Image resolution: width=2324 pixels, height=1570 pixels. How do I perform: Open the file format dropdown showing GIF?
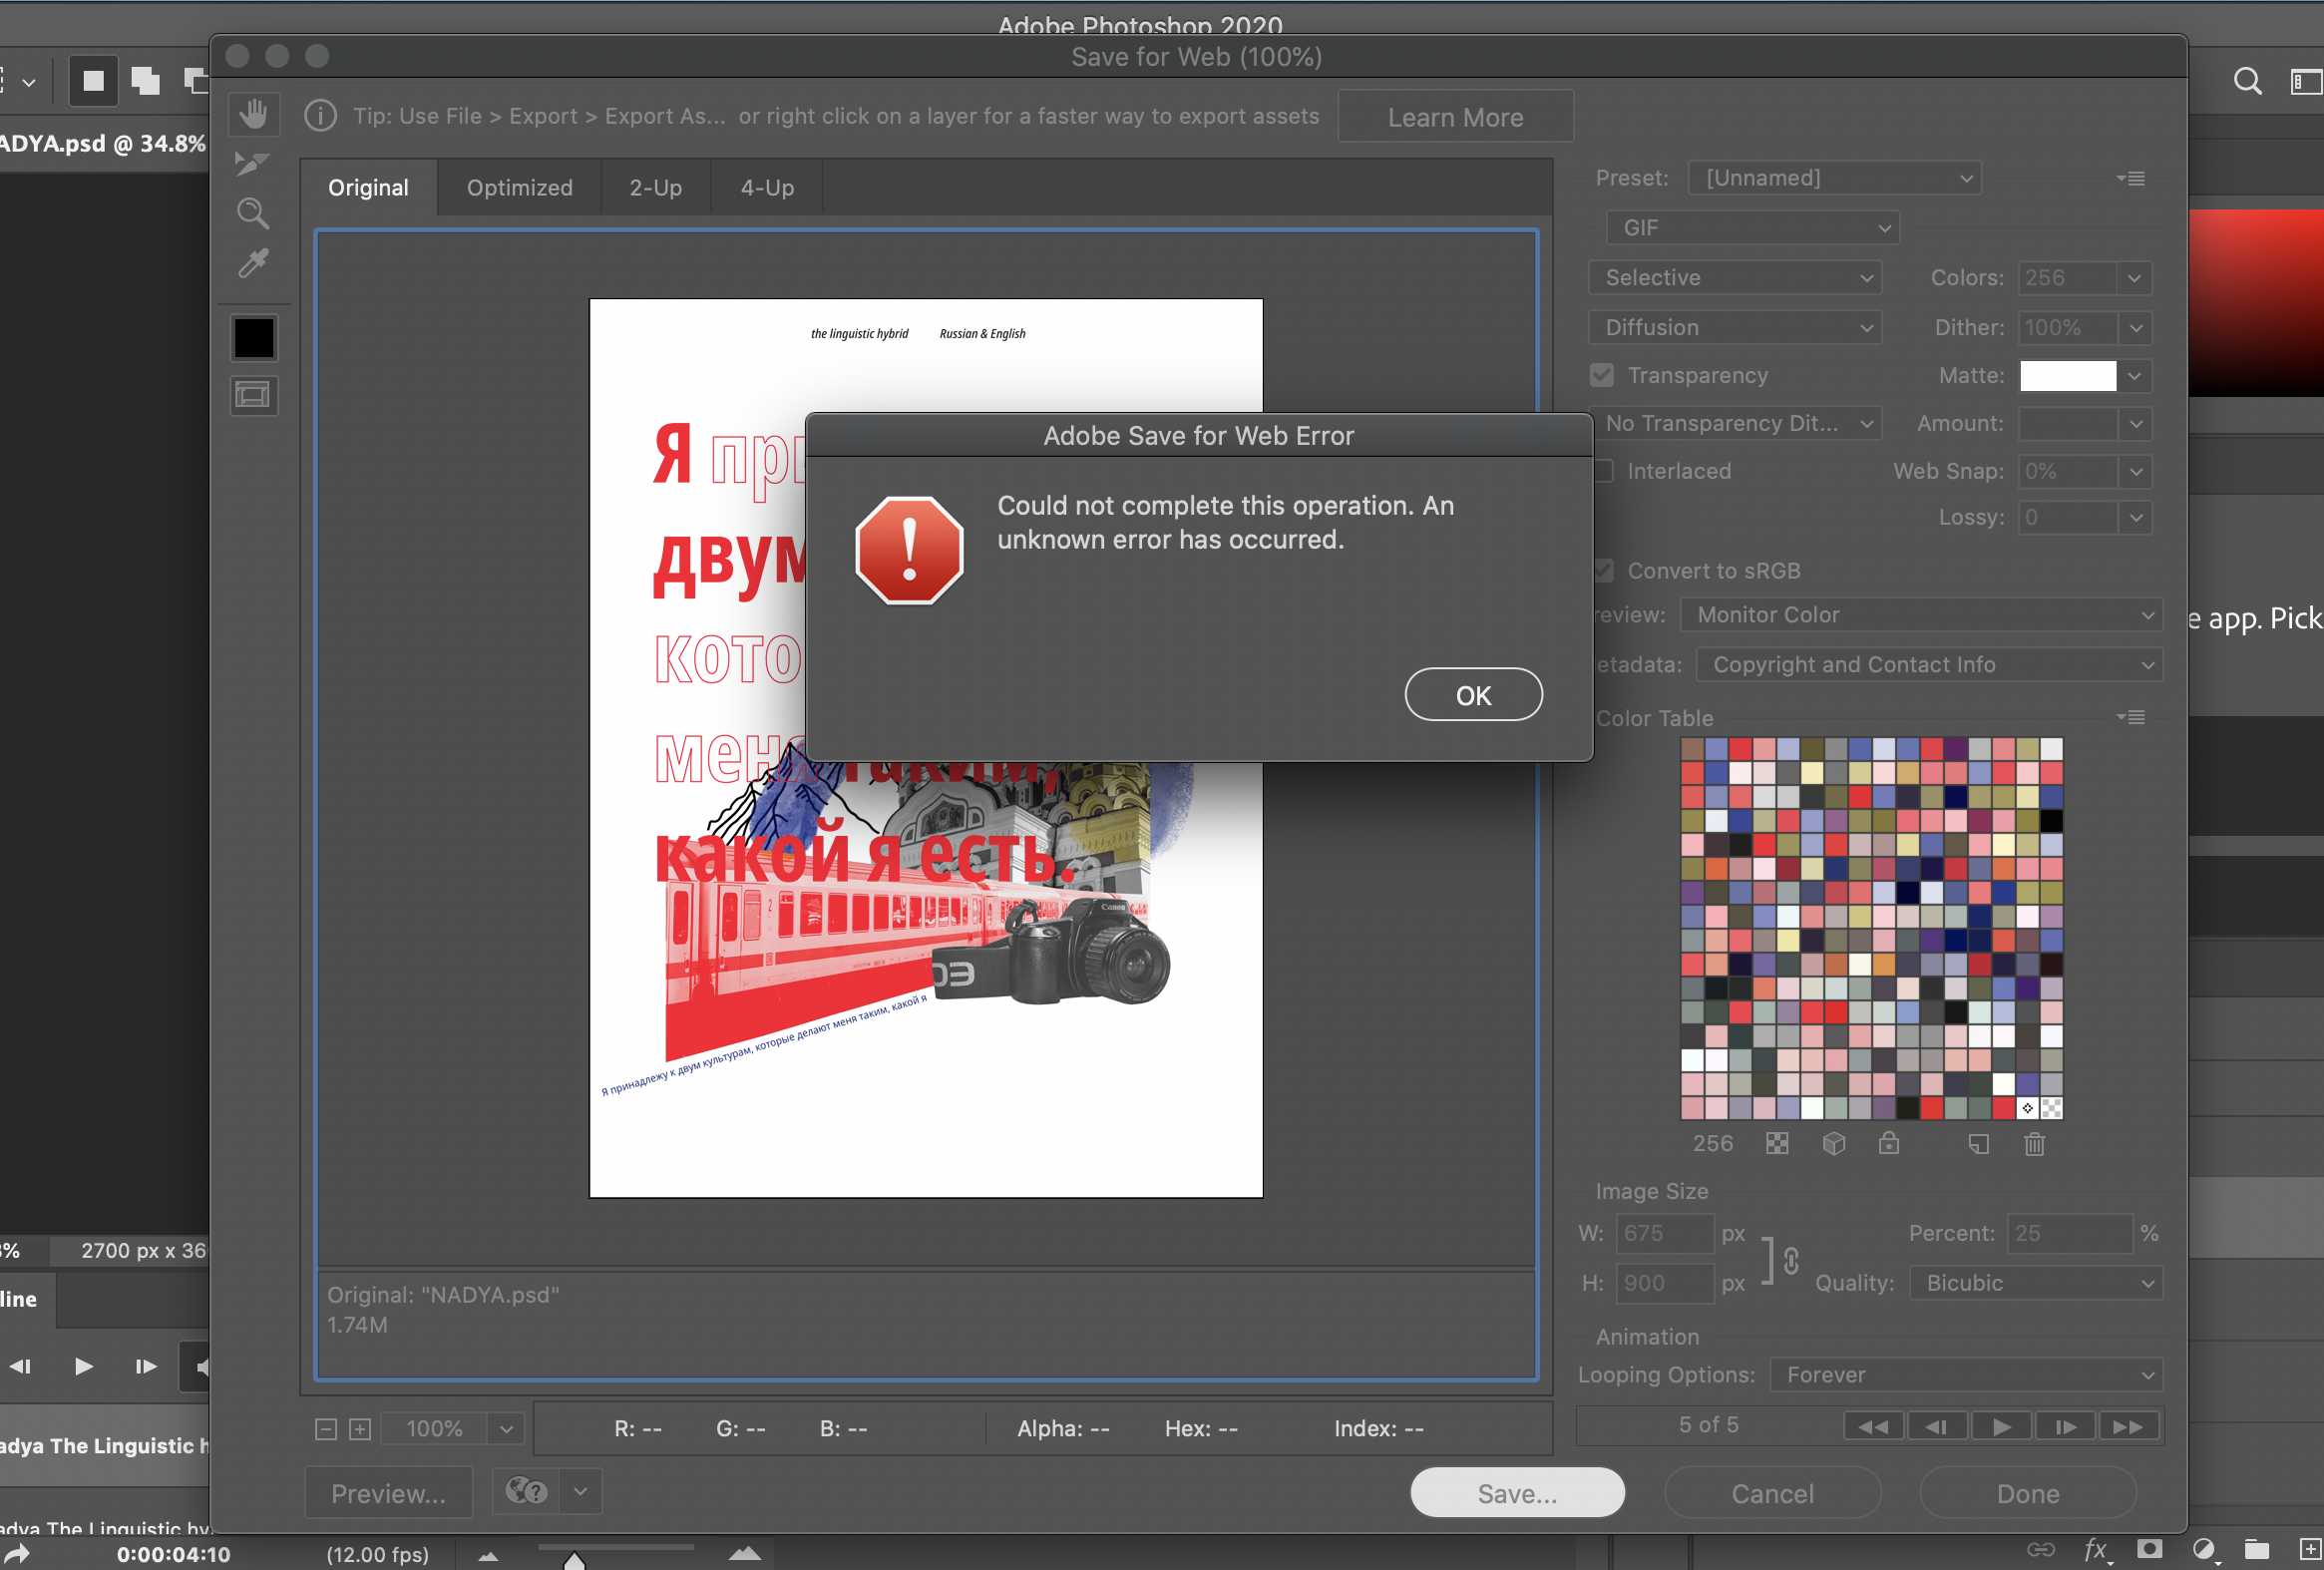(1751, 227)
